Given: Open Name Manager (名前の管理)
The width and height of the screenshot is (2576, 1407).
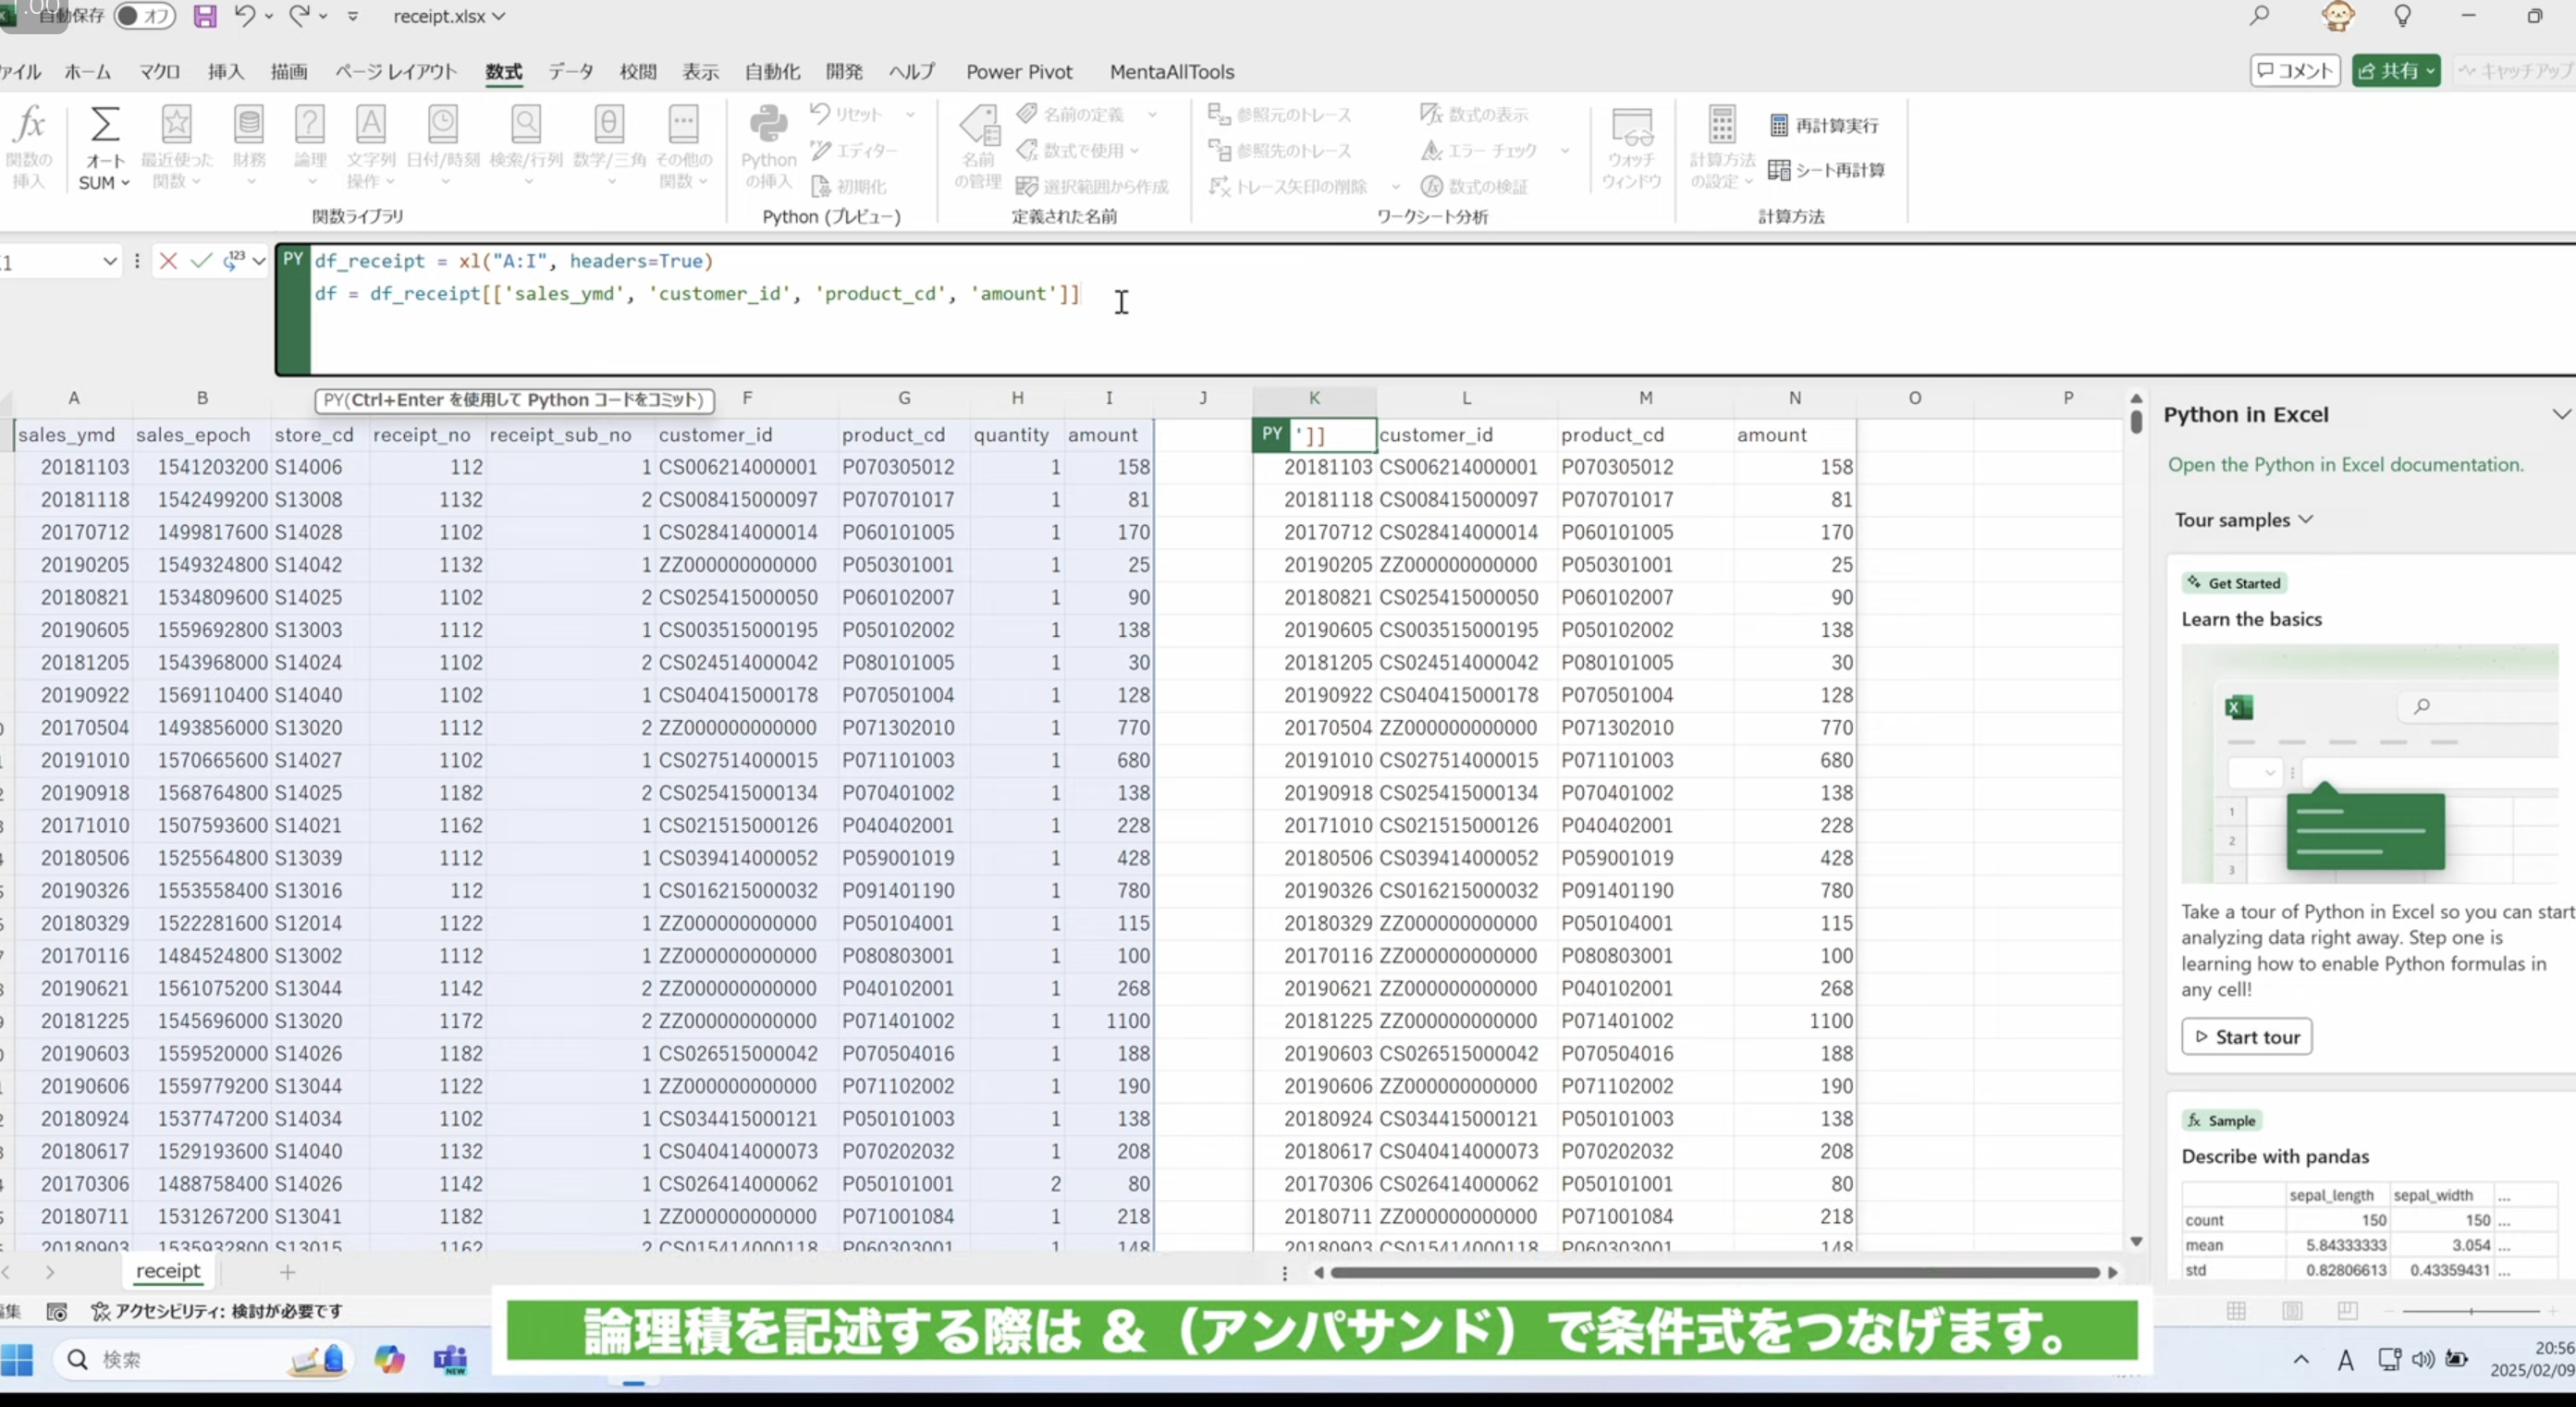Looking at the screenshot, I should tap(978, 148).
